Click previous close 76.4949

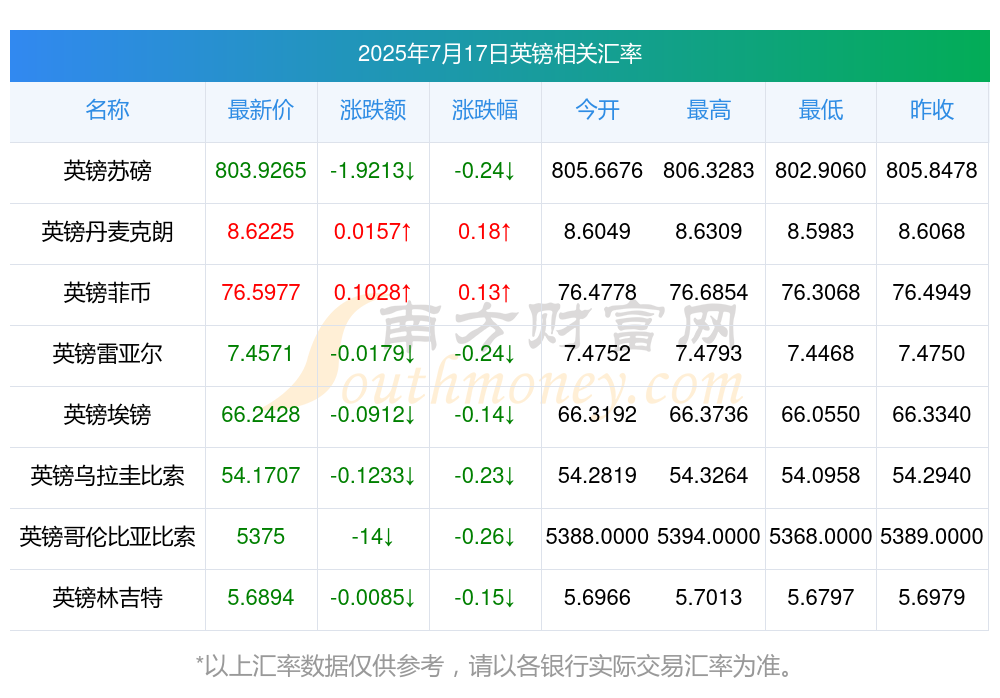coord(932,293)
